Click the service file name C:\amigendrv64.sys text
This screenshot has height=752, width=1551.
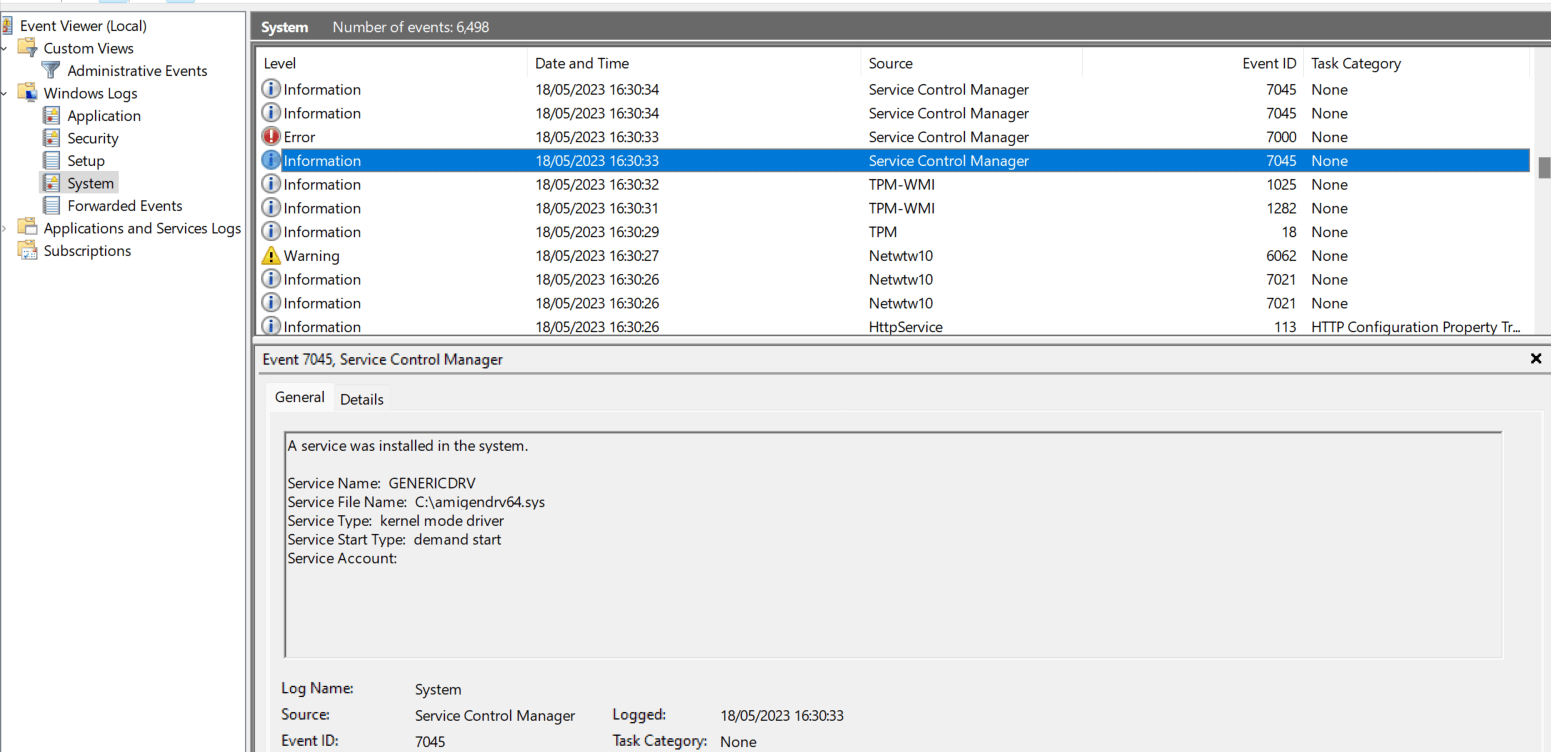(x=480, y=502)
